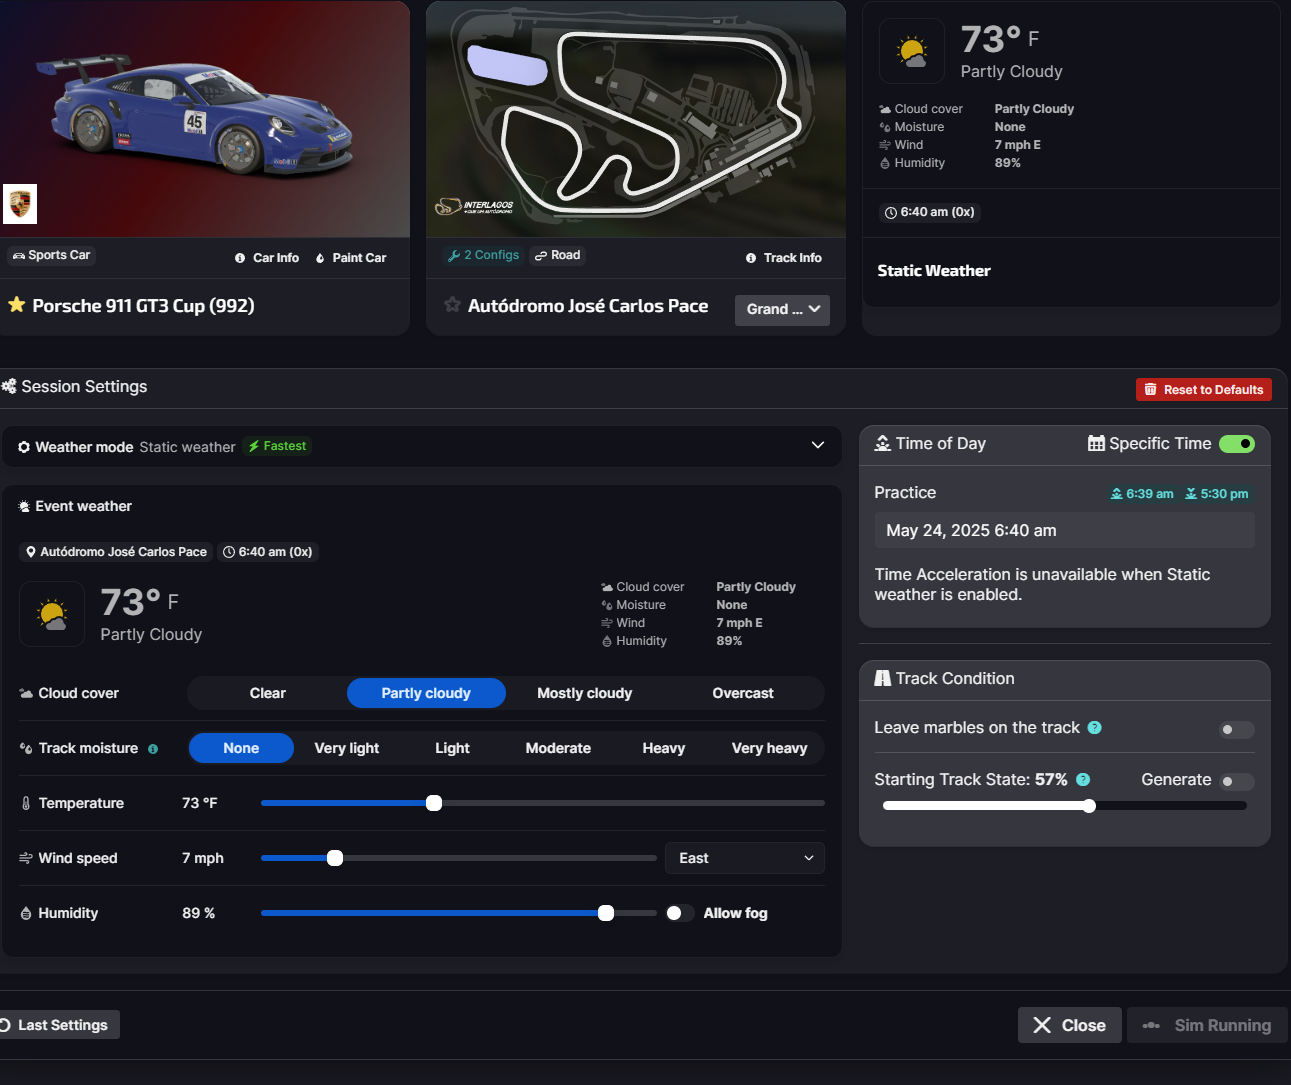Click the Weather mode gear icon
1291x1085 pixels.
point(24,447)
